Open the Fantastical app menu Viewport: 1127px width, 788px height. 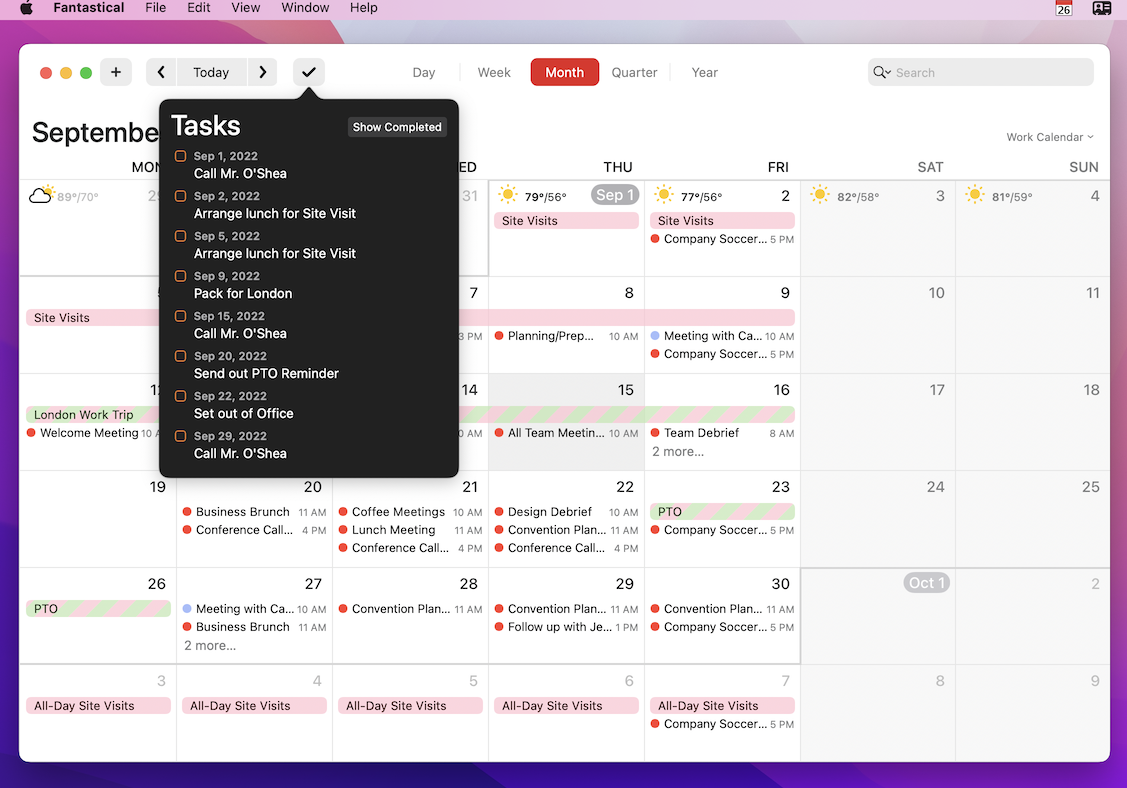point(88,8)
